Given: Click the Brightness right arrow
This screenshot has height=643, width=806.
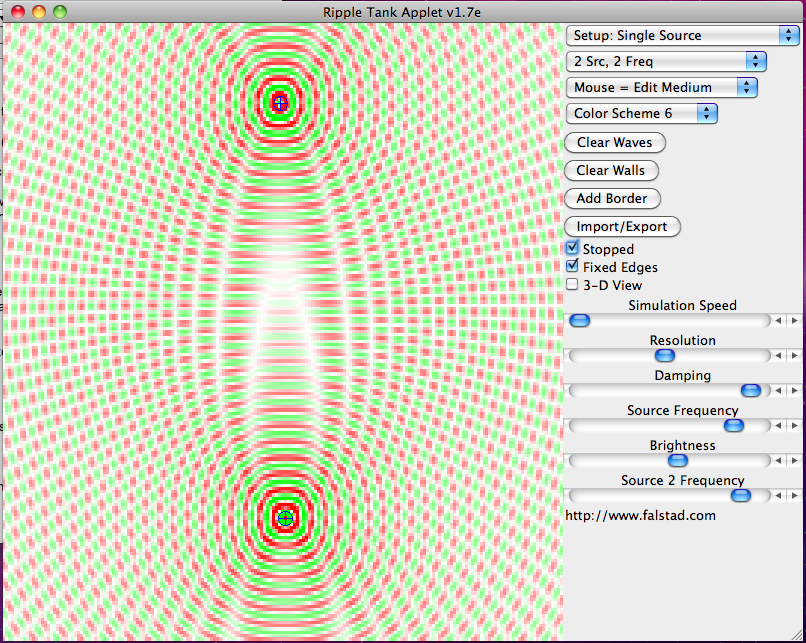Looking at the screenshot, I should (795, 461).
